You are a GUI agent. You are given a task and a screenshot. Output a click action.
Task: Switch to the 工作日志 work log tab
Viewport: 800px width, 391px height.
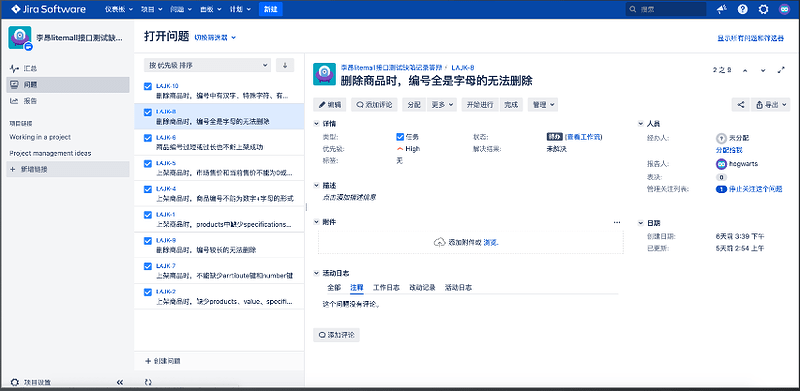386,287
